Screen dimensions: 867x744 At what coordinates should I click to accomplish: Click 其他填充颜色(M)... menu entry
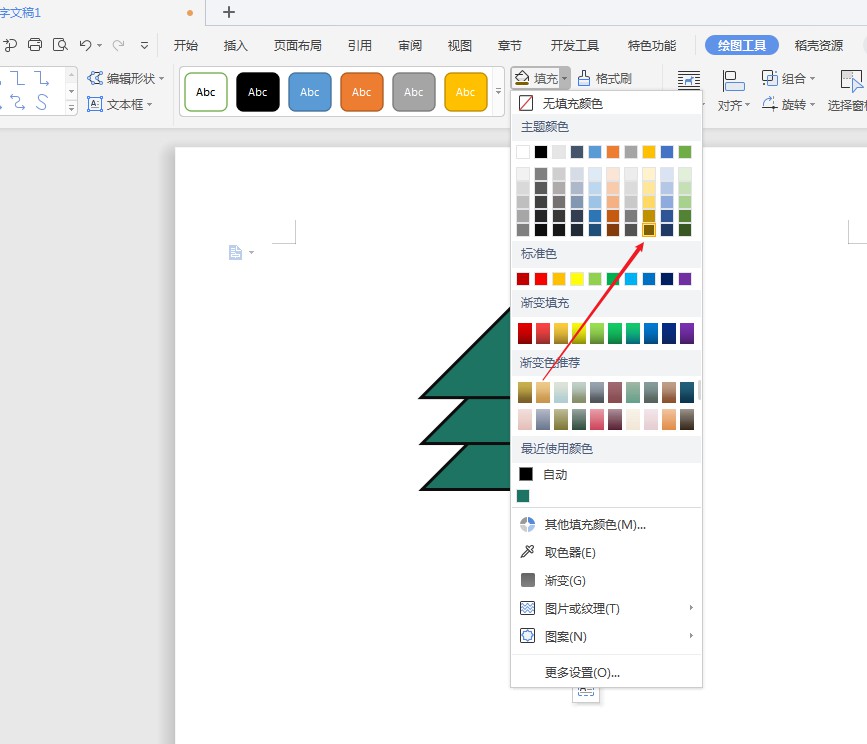(x=594, y=524)
